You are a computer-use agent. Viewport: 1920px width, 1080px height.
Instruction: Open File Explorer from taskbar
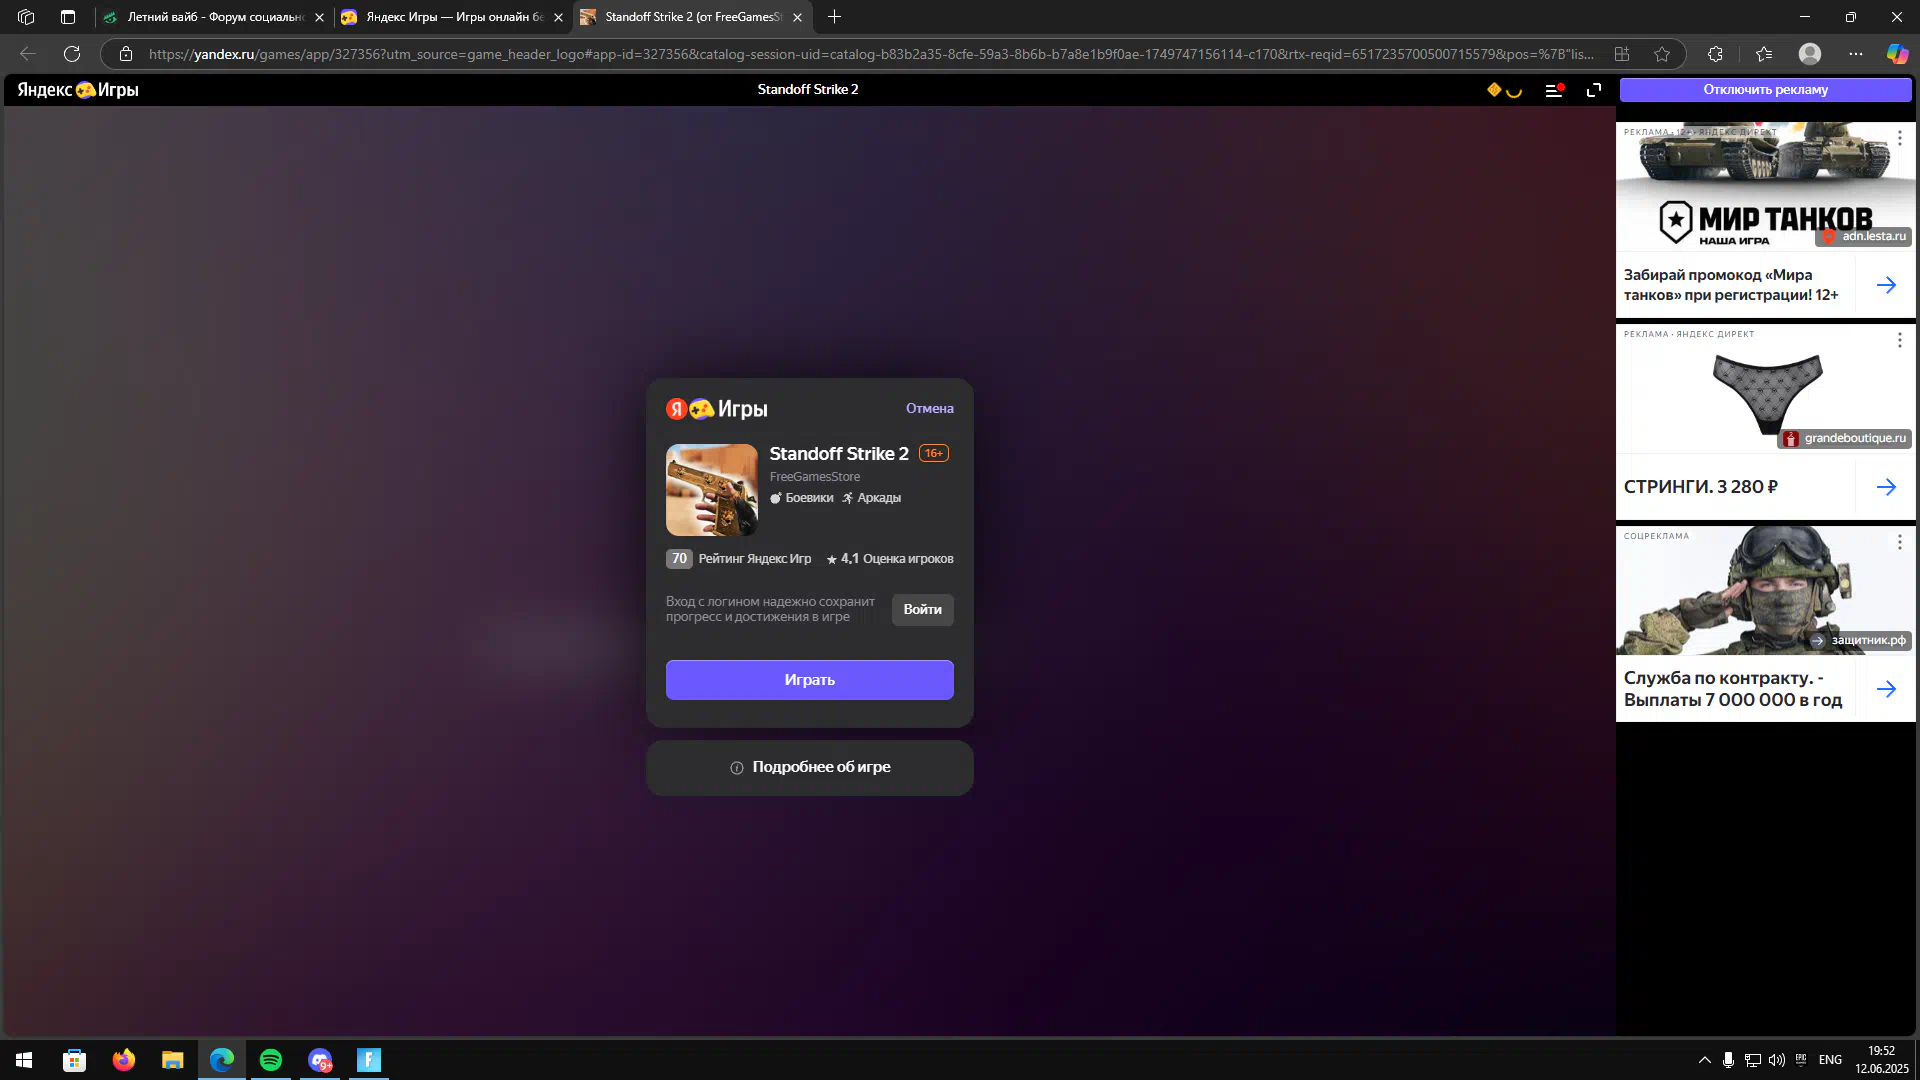pos(172,1060)
